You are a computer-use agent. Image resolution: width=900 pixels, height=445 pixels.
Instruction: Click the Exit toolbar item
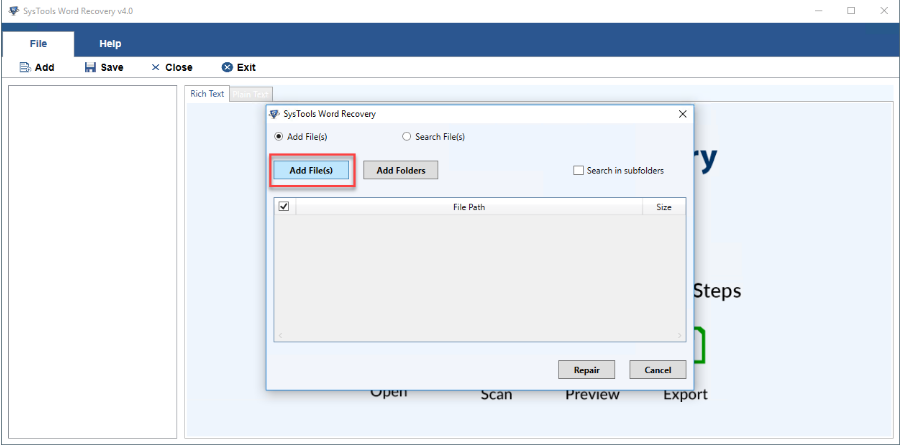(239, 67)
